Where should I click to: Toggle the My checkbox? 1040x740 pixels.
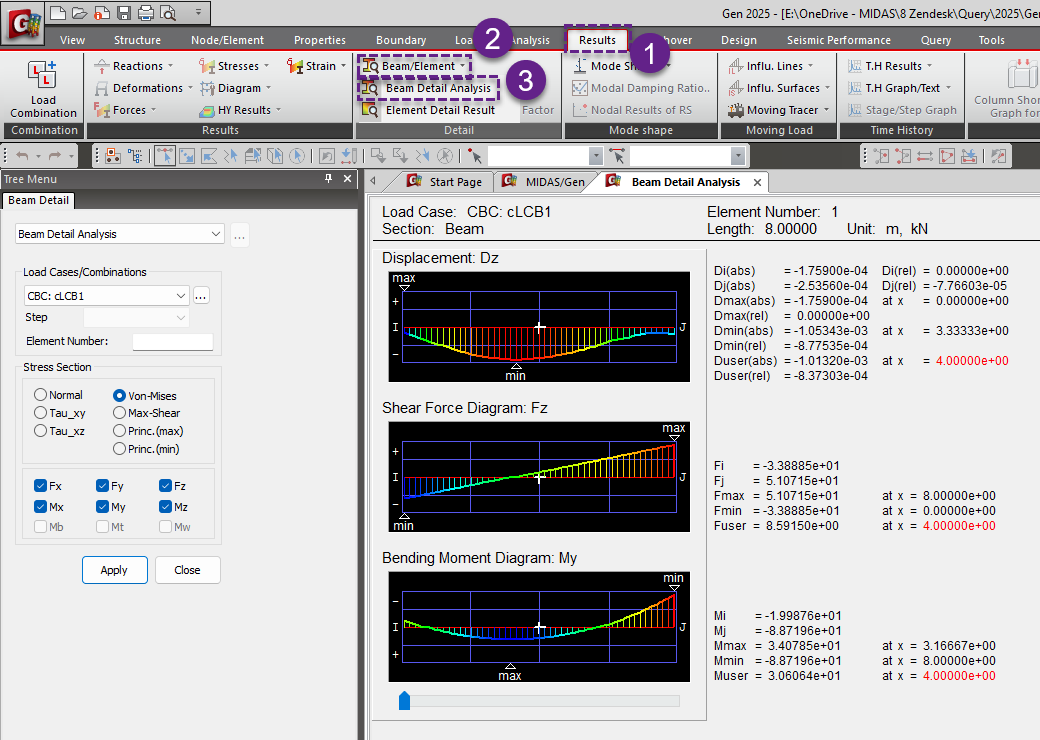click(x=102, y=507)
